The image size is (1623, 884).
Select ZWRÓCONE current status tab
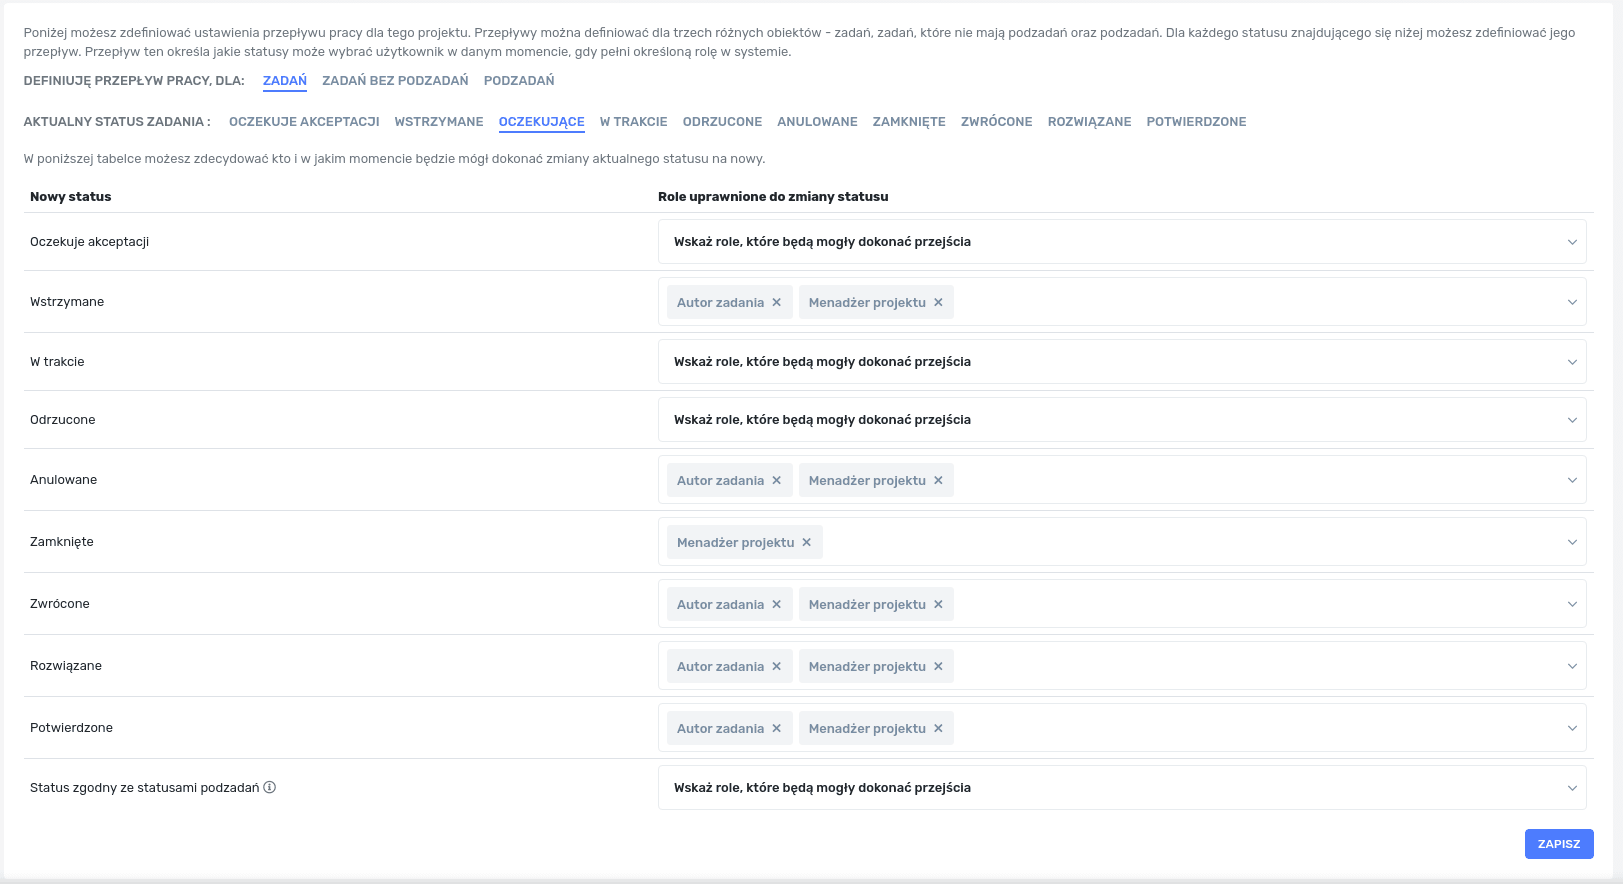(997, 122)
